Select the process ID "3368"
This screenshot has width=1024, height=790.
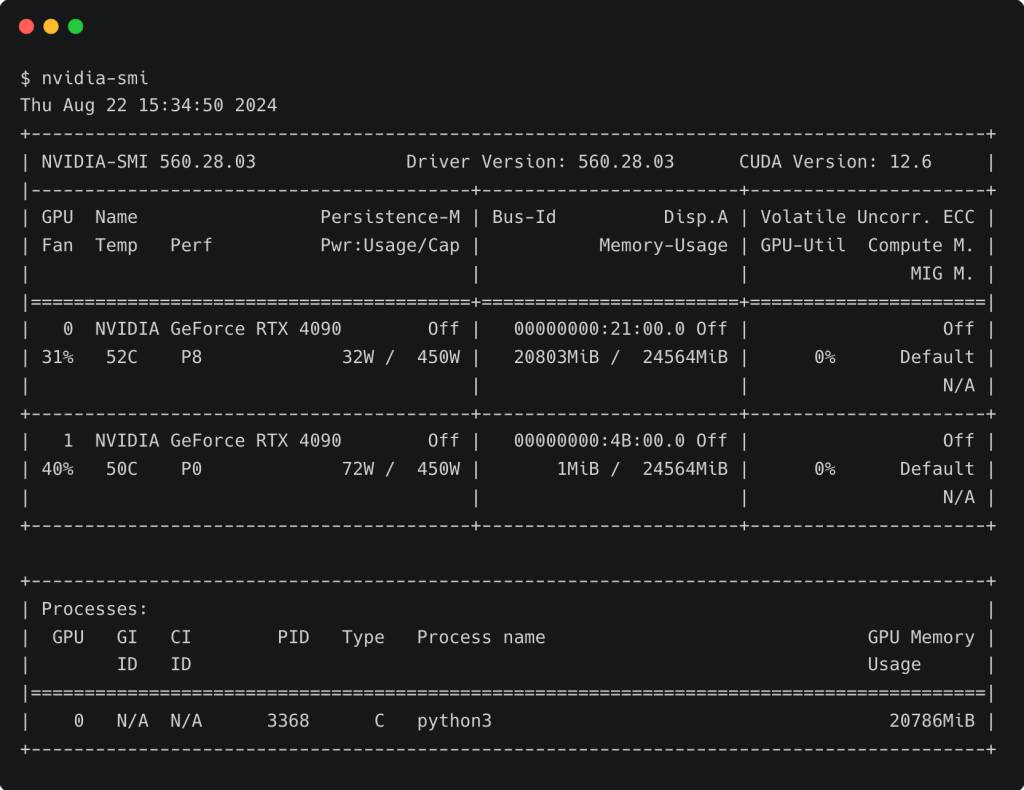tap(288, 721)
